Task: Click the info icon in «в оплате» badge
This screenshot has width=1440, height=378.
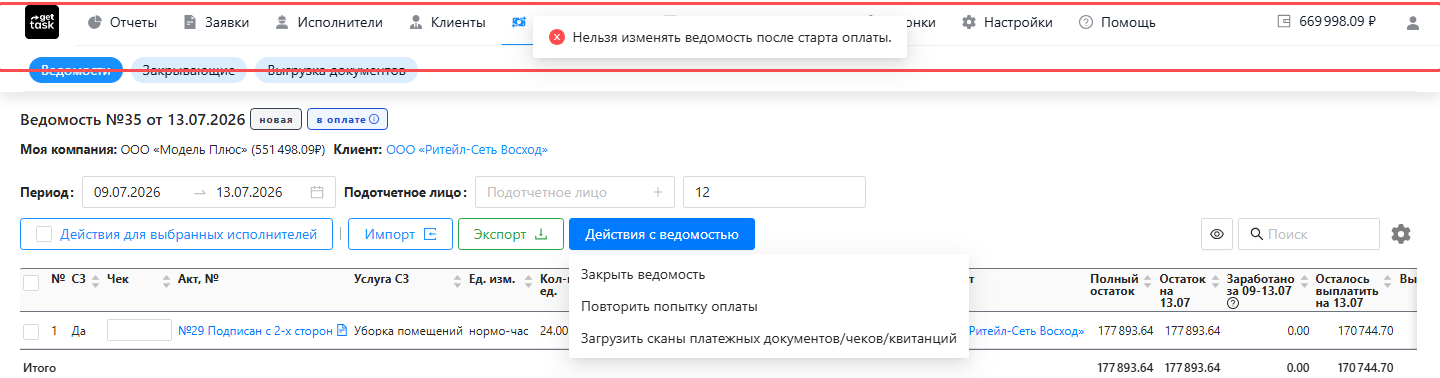Action: pyautogui.click(x=375, y=120)
